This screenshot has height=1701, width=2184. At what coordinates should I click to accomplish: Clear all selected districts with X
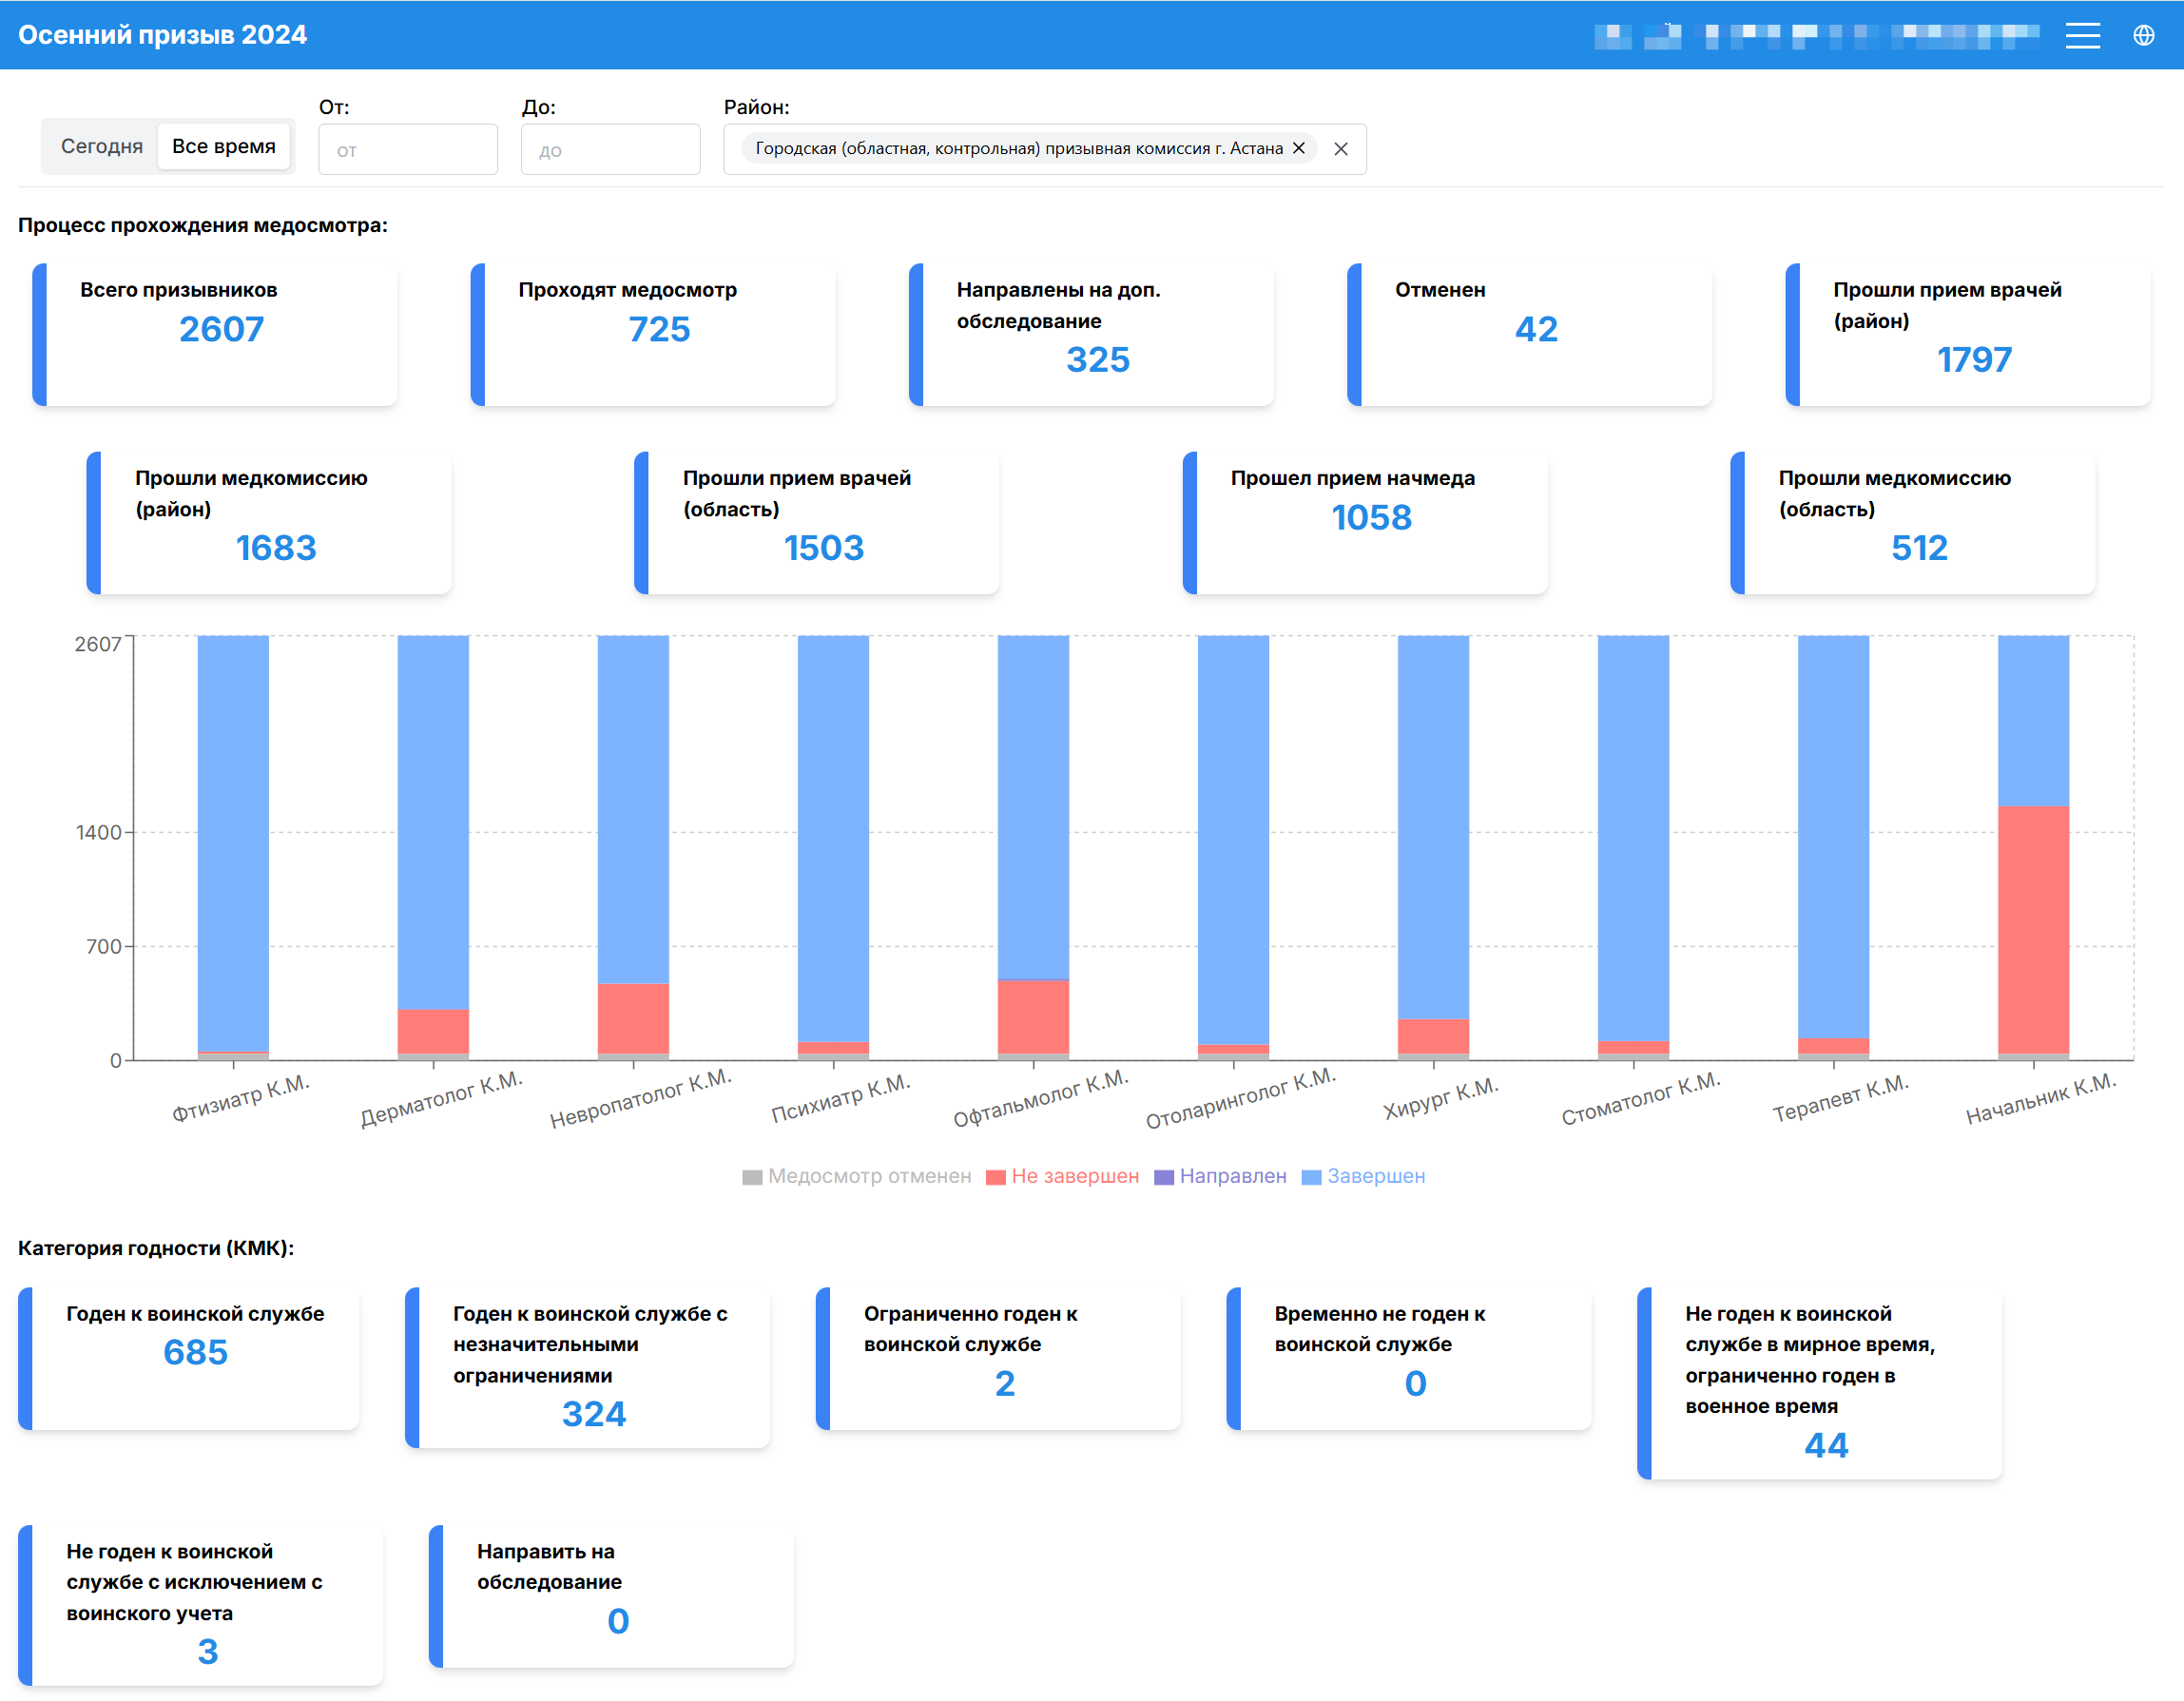click(1341, 149)
